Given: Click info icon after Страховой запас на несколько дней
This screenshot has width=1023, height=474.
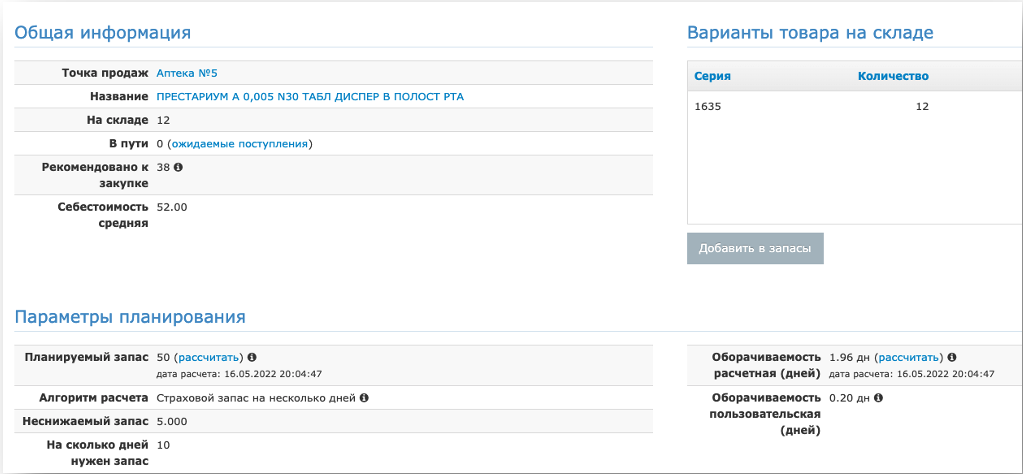Looking at the screenshot, I should tap(364, 398).
